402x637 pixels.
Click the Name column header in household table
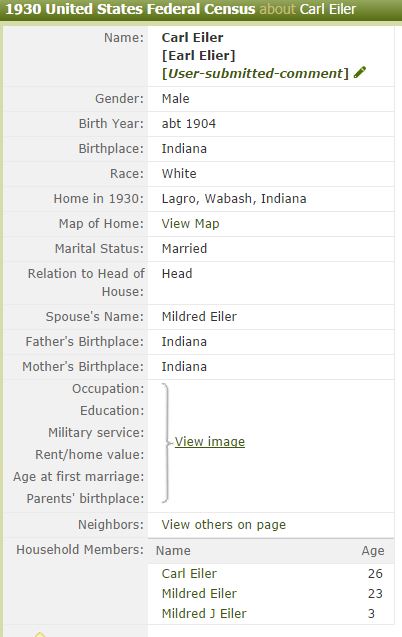point(173,550)
